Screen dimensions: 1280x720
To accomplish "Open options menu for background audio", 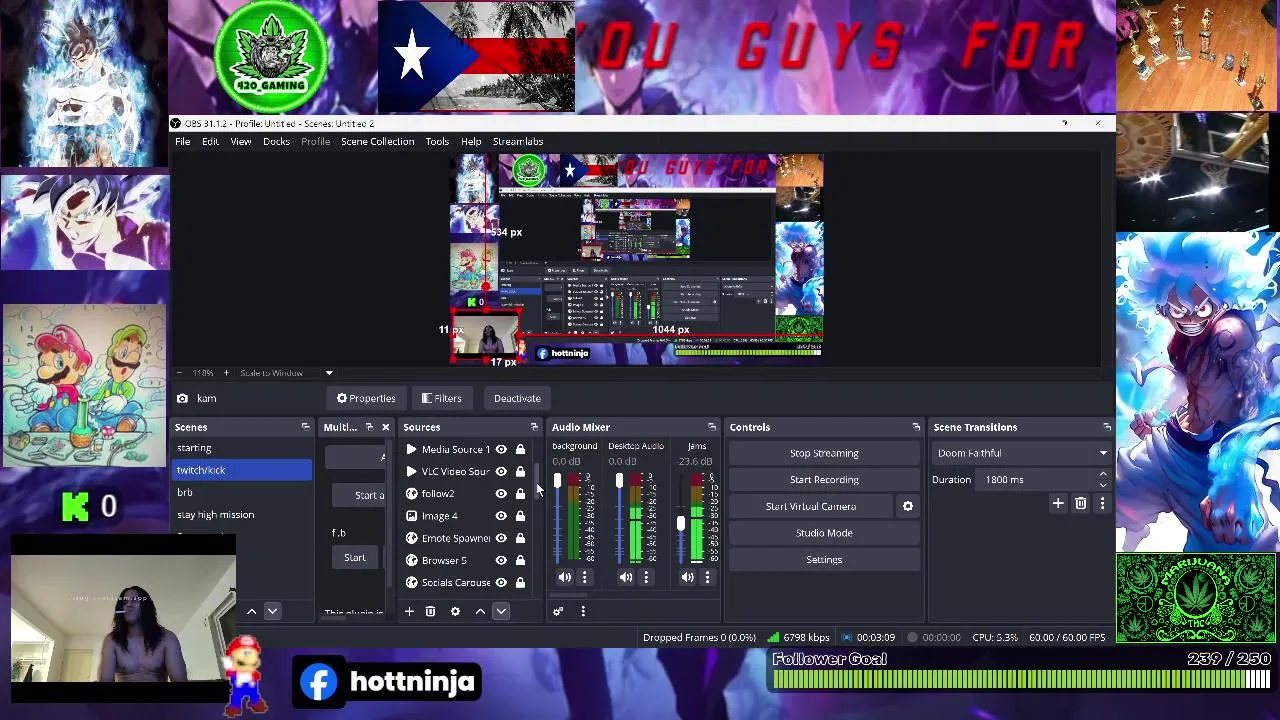I will (x=585, y=577).
